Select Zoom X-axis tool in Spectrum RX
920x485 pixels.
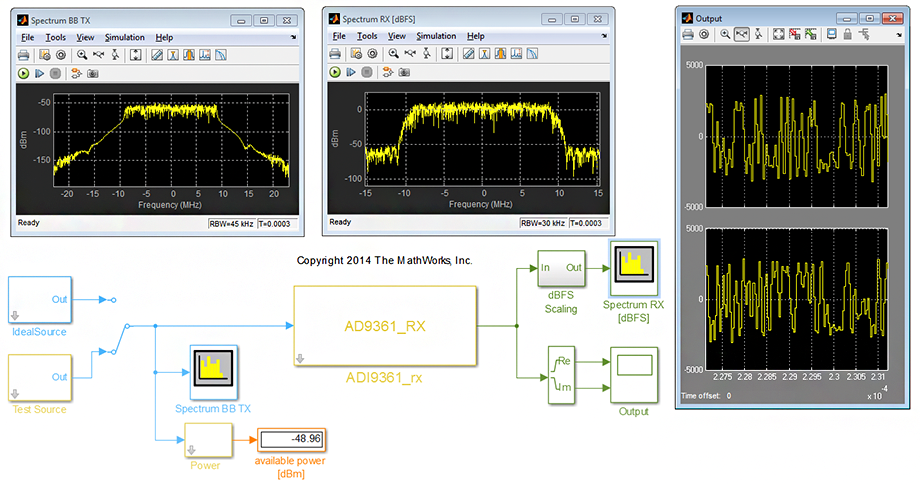tap(410, 54)
